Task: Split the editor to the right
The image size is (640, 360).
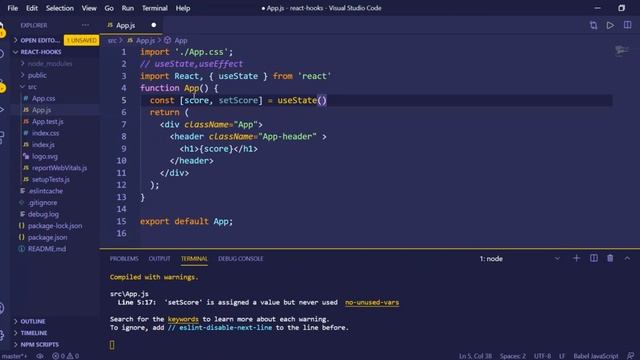Action: point(627,25)
